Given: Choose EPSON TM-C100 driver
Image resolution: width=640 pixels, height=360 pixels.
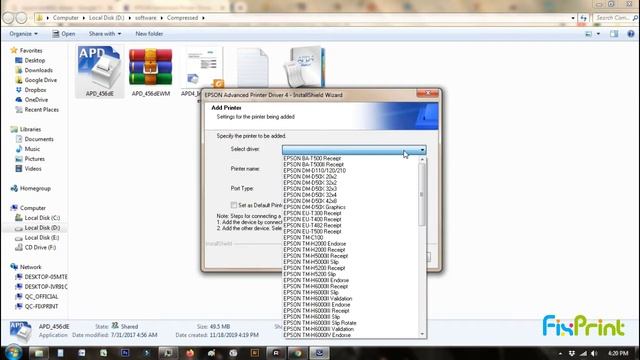Looking at the screenshot, I should 303,238.
